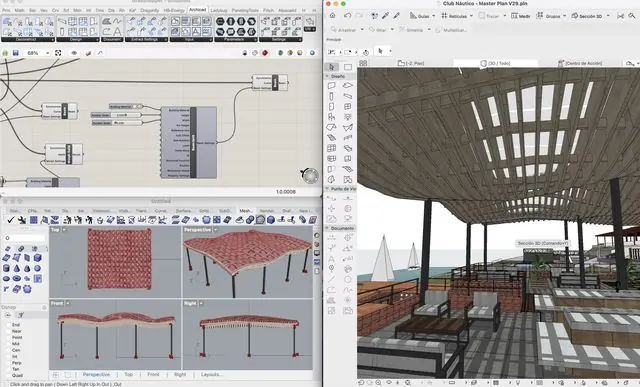Select the Curtain Wall grid tool in Archicad
The width and height of the screenshot is (640, 387).
331,147
